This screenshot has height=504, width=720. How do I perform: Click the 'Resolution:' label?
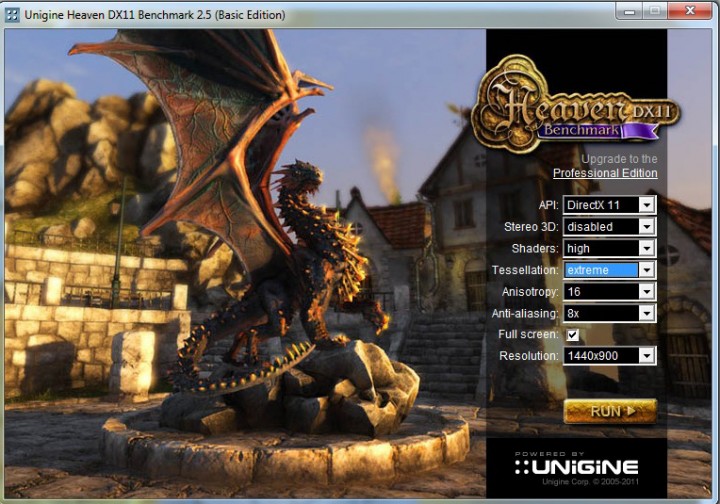coord(529,356)
